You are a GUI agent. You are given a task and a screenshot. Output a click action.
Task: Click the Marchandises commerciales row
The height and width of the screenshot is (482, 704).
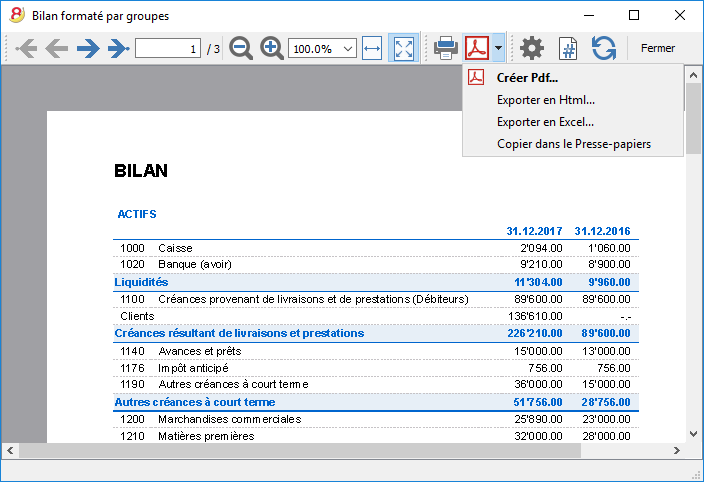(376, 420)
